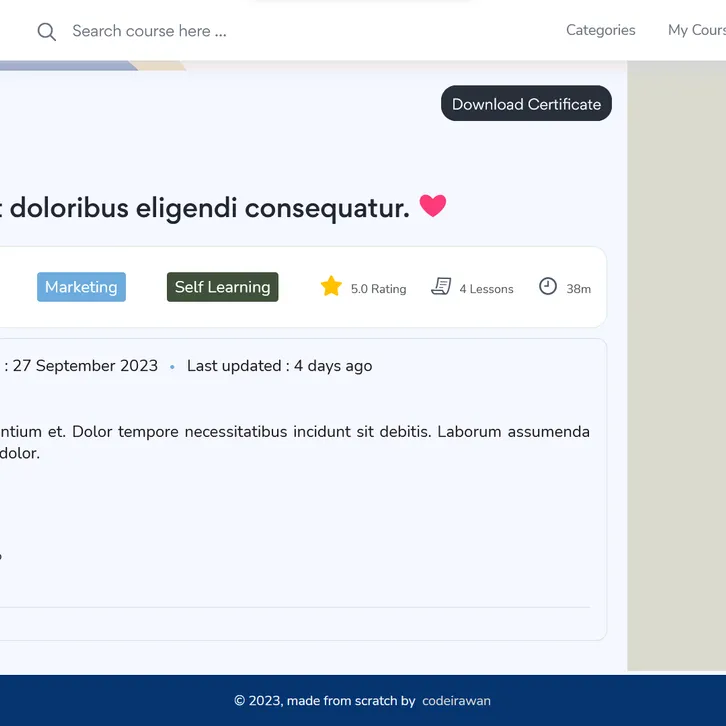Click the magnifying glass search icon
The image size is (726, 726).
click(x=46, y=32)
